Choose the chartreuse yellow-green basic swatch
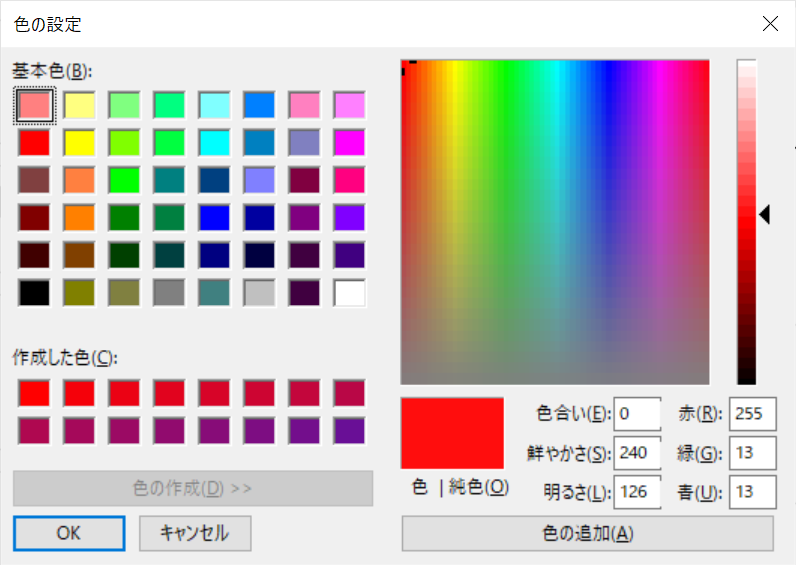The width and height of the screenshot is (796, 565). pos(124,143)
